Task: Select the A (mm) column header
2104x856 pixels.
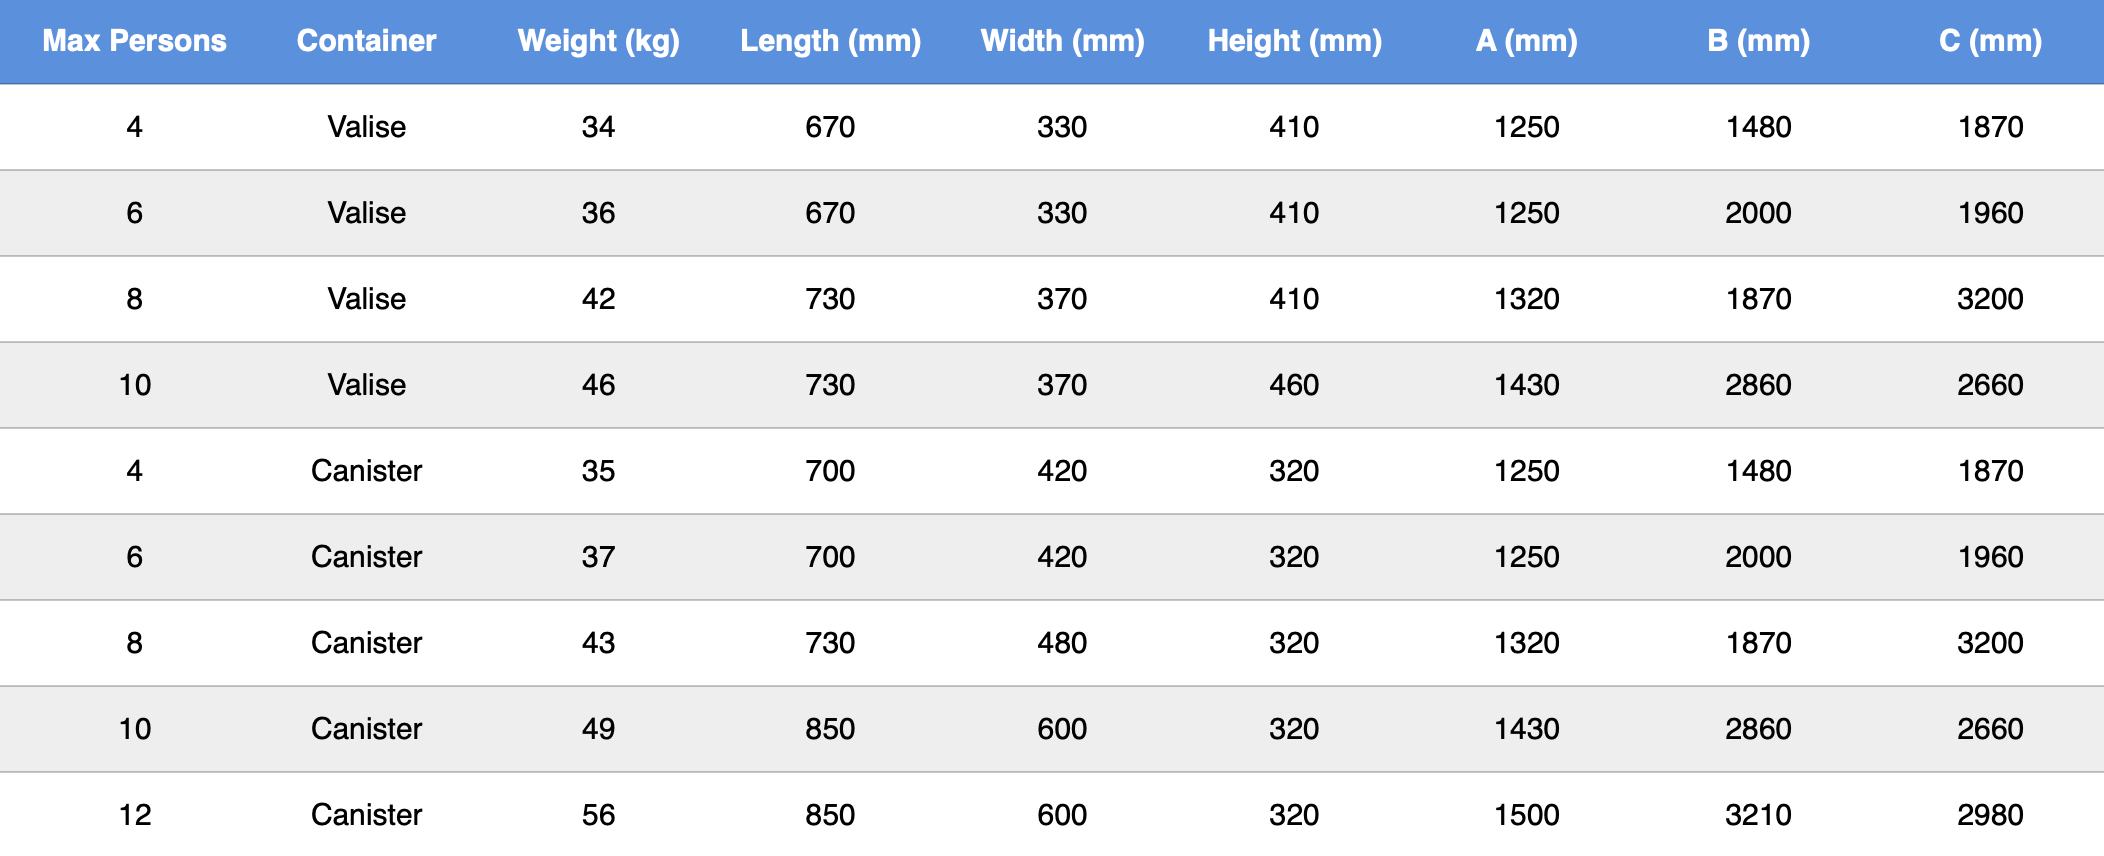Action: click(x=1526, y=41)
